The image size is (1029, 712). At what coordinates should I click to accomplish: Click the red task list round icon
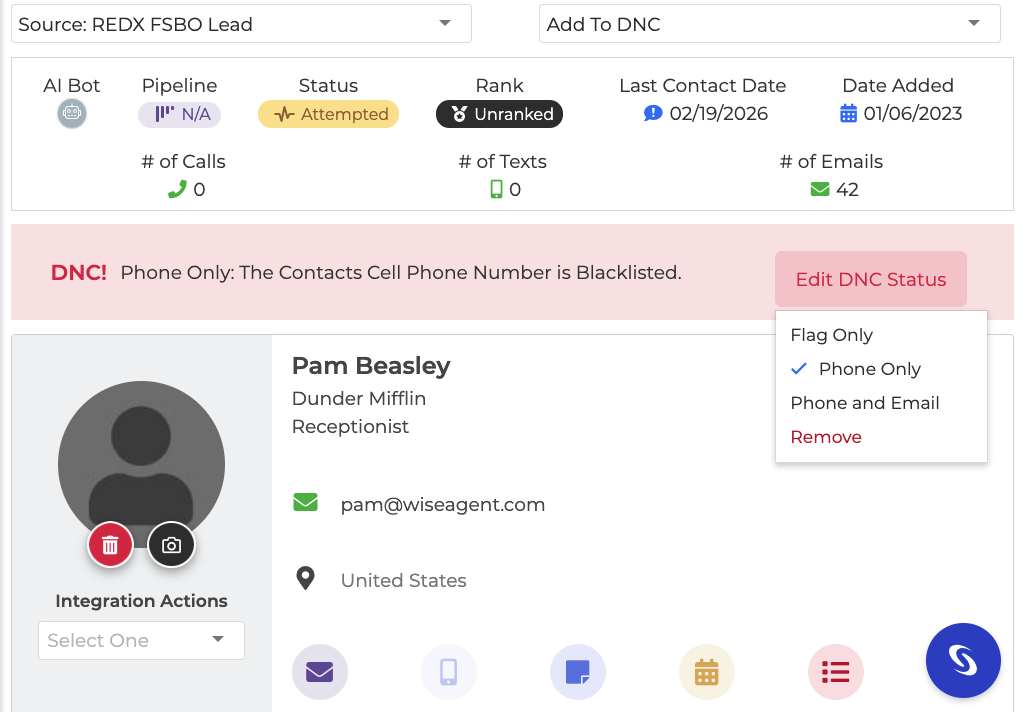click(x=835, y=672)
